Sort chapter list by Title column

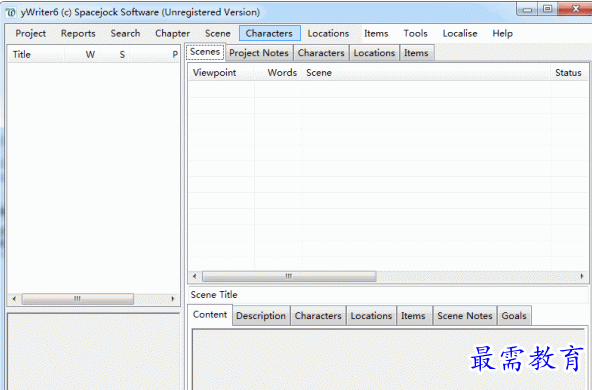(x=36, y=54)
